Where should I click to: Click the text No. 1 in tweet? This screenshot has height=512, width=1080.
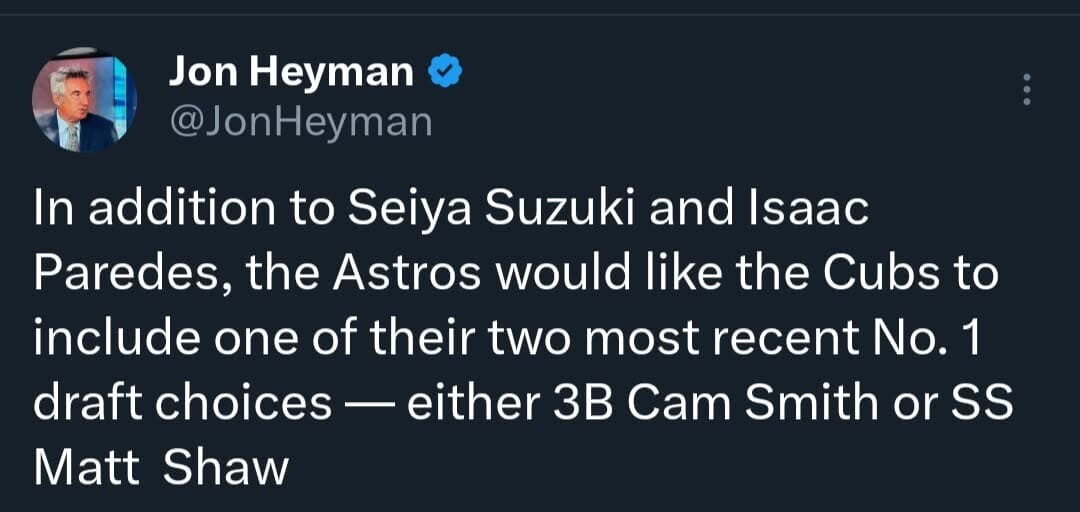[x=935, y=338]
